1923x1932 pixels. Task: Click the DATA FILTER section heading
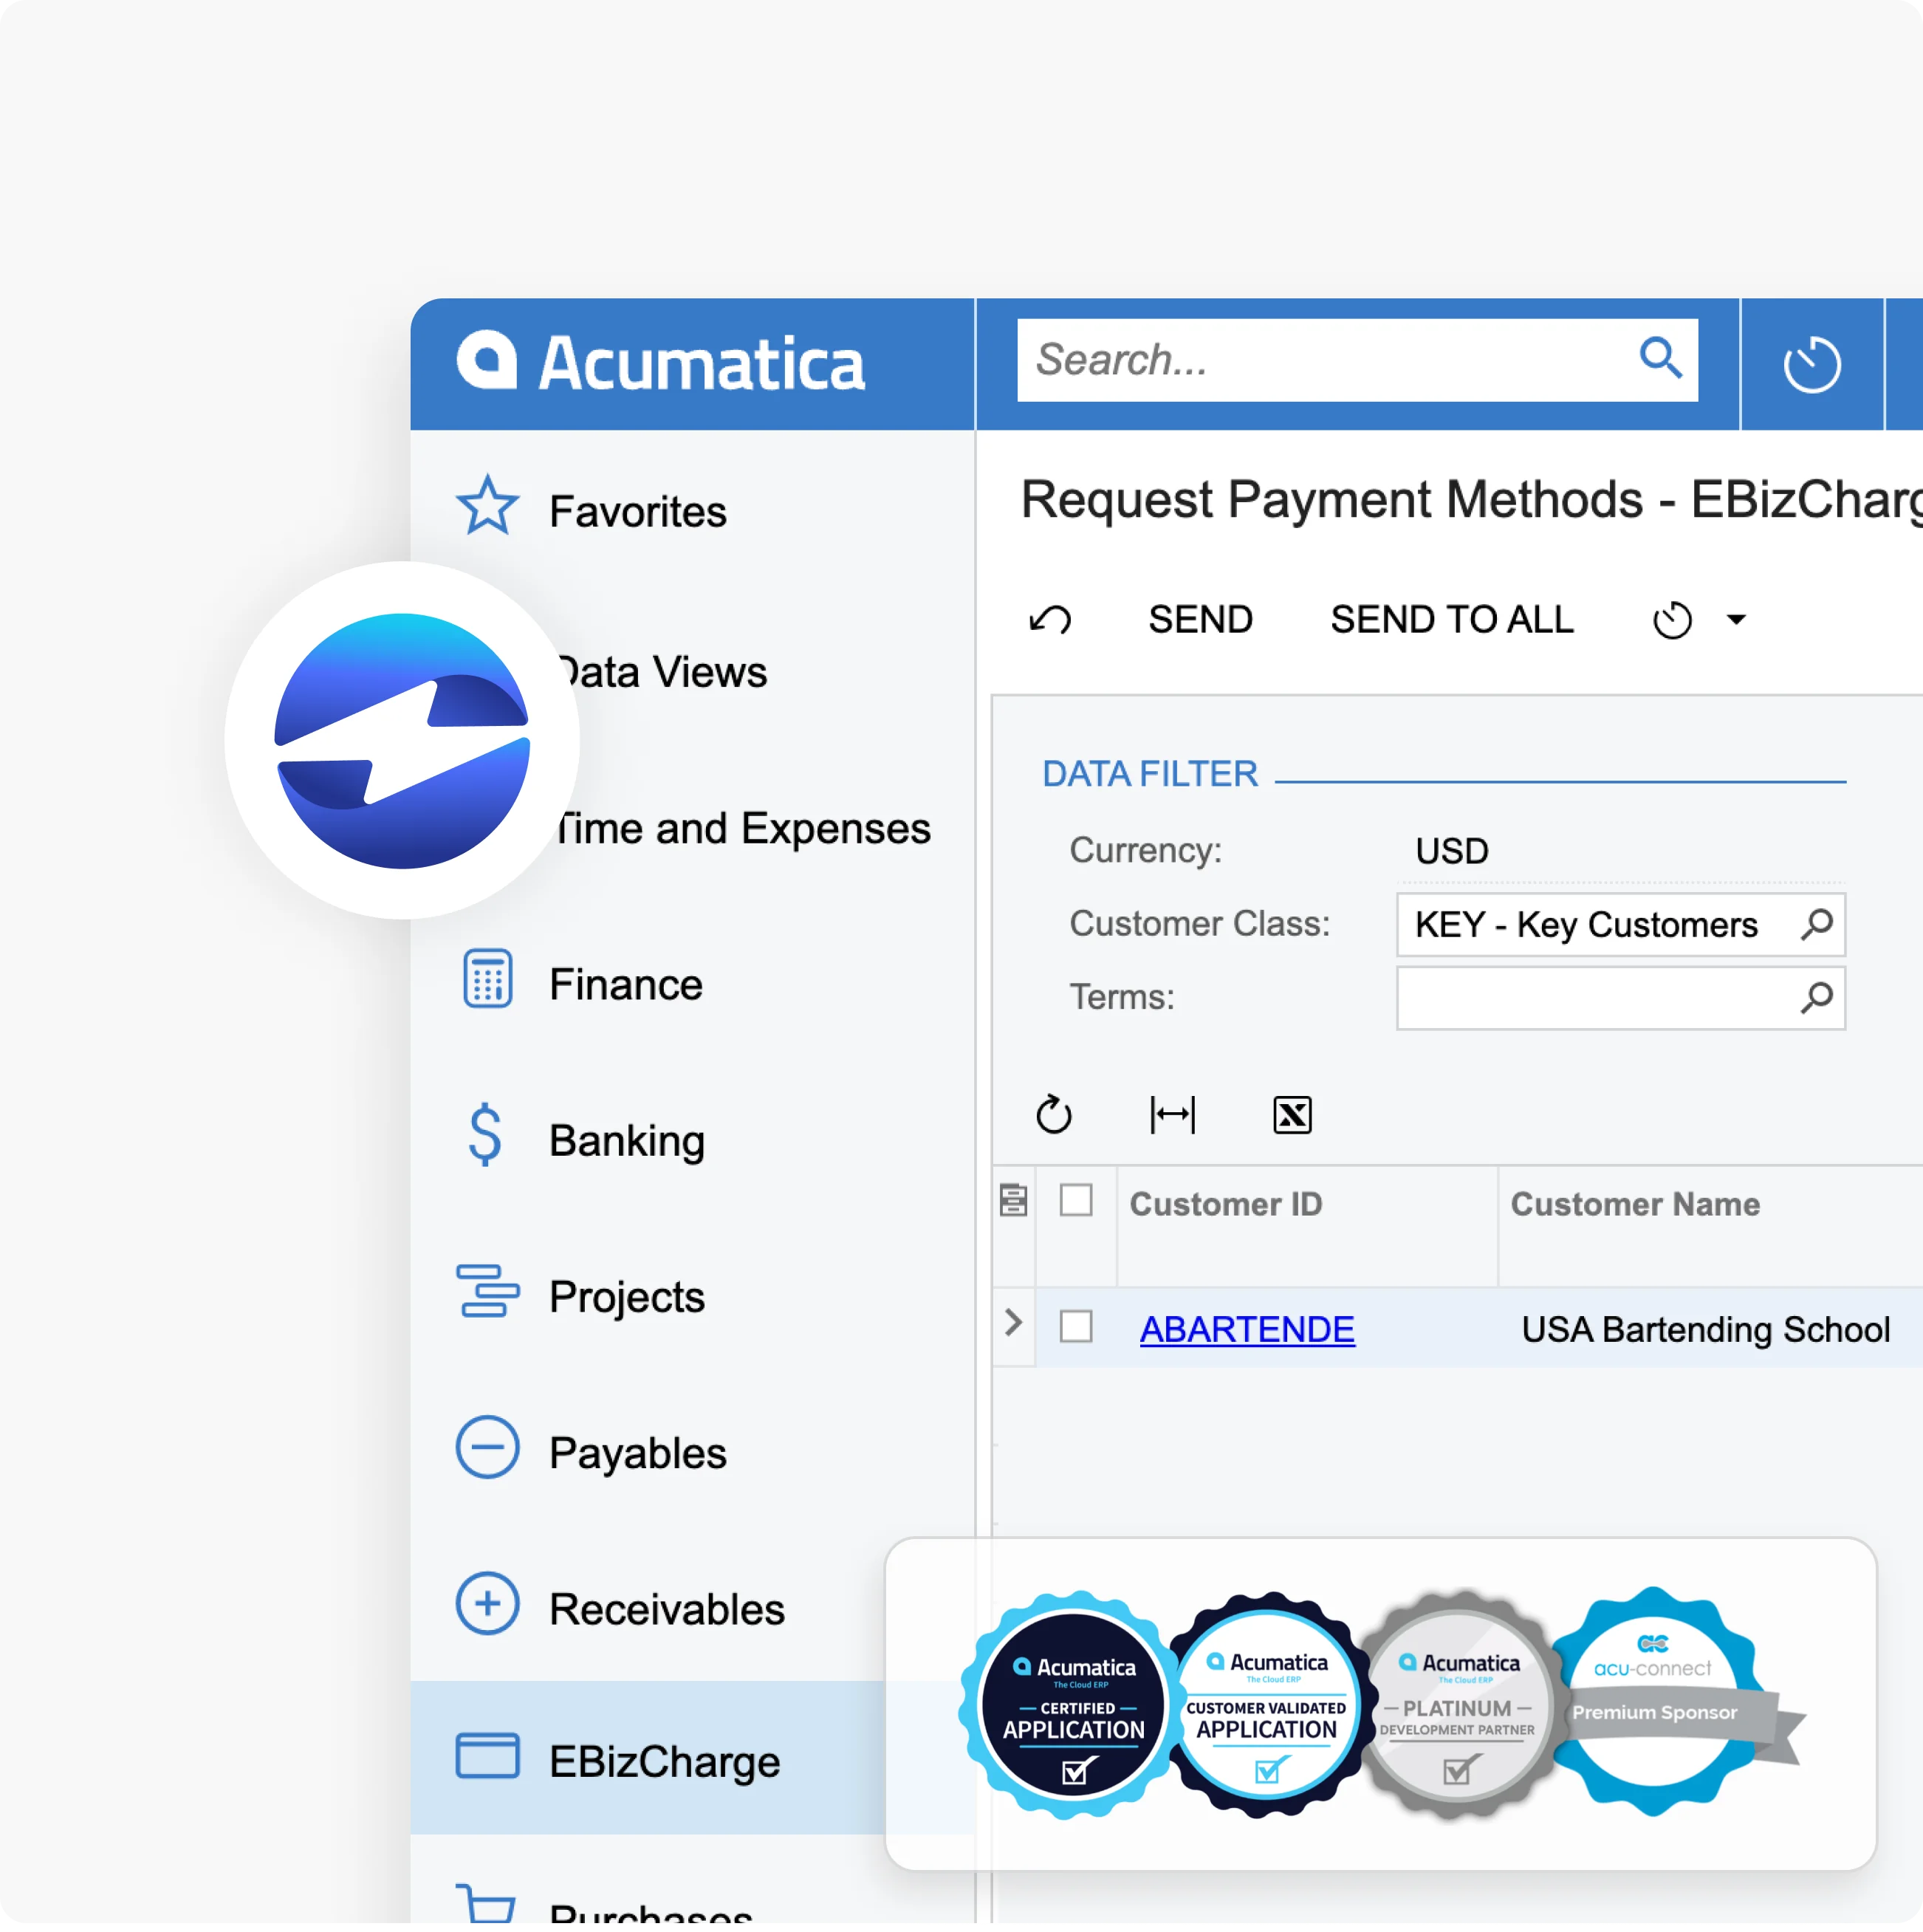pos(1150,774)
